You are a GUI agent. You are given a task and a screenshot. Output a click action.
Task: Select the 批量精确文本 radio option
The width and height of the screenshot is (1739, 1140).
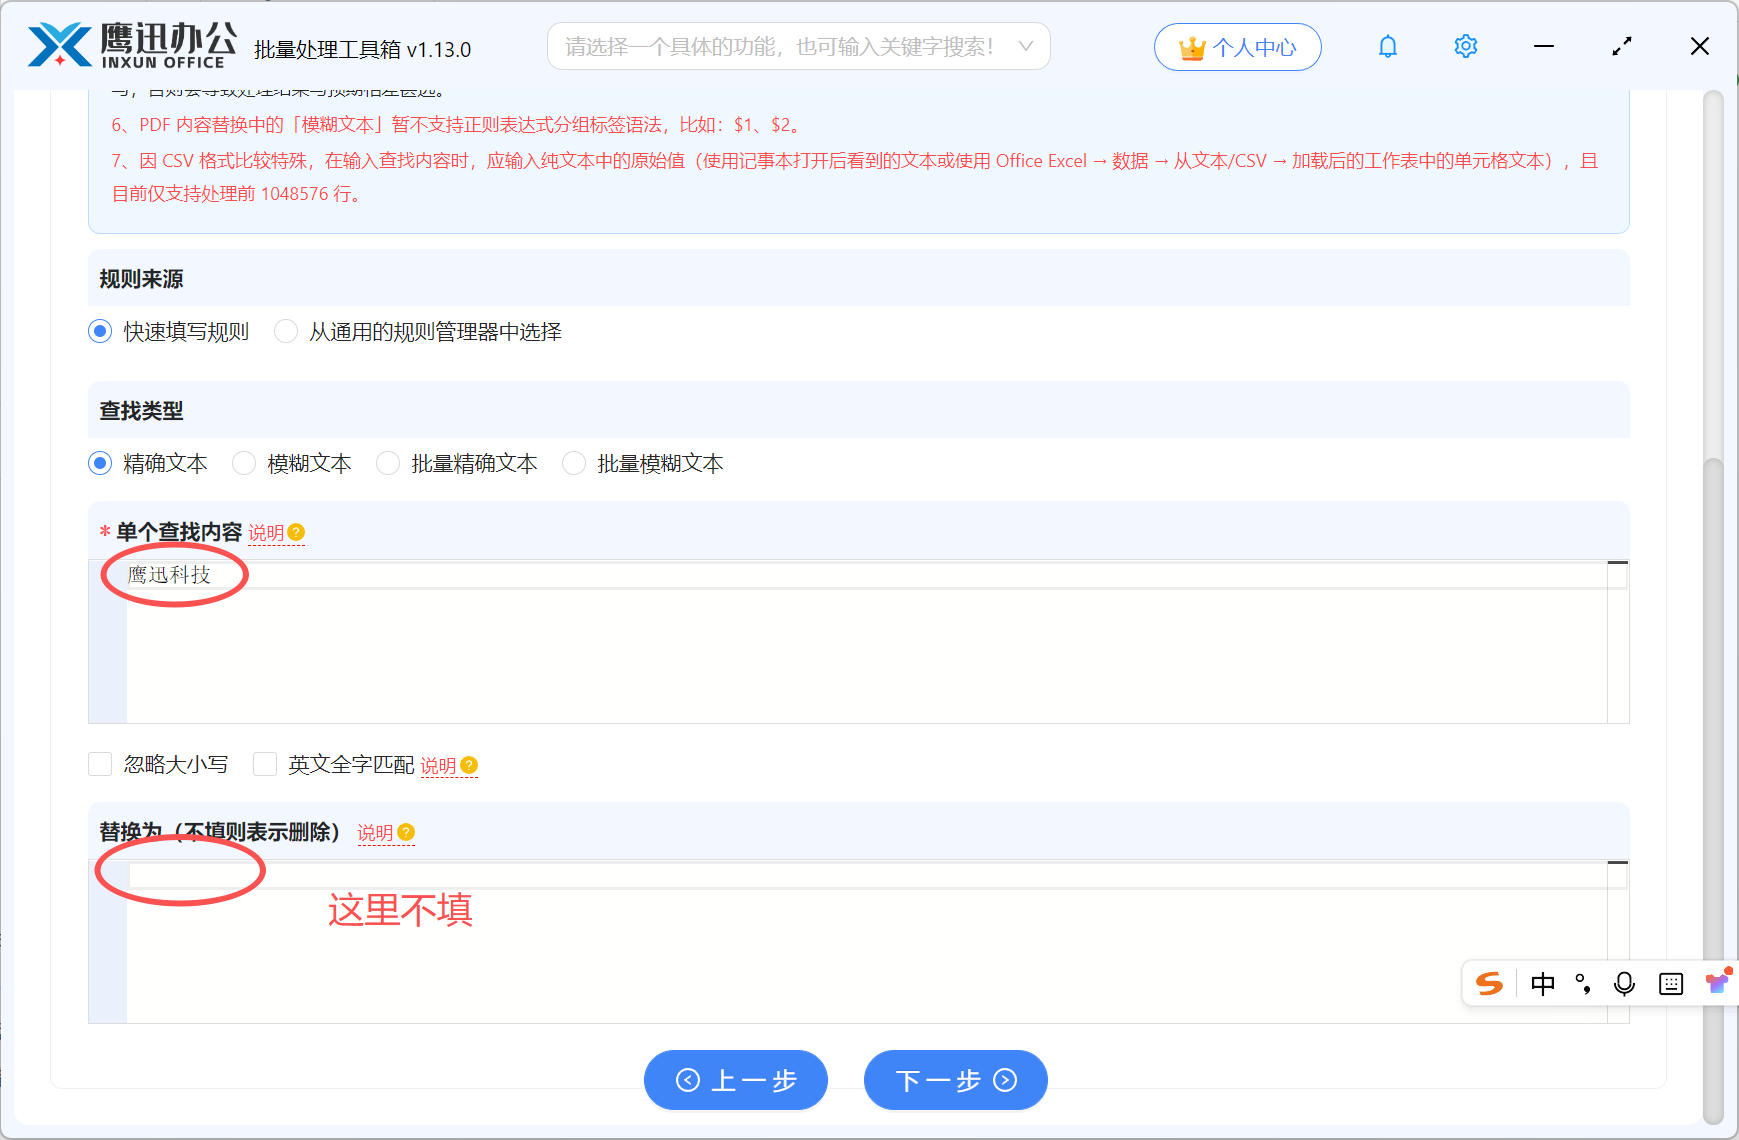[x=388, y=463]
